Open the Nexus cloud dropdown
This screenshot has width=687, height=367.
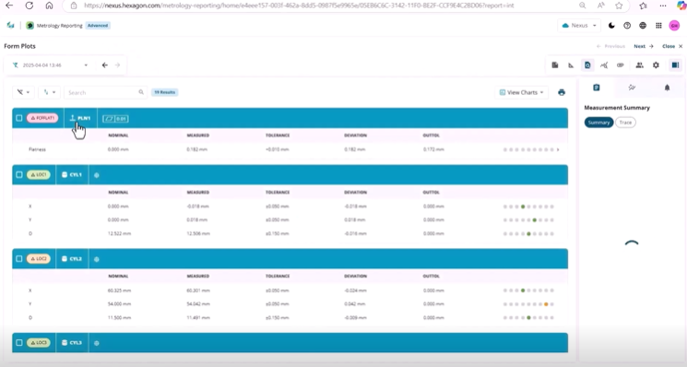click(578, 25)
